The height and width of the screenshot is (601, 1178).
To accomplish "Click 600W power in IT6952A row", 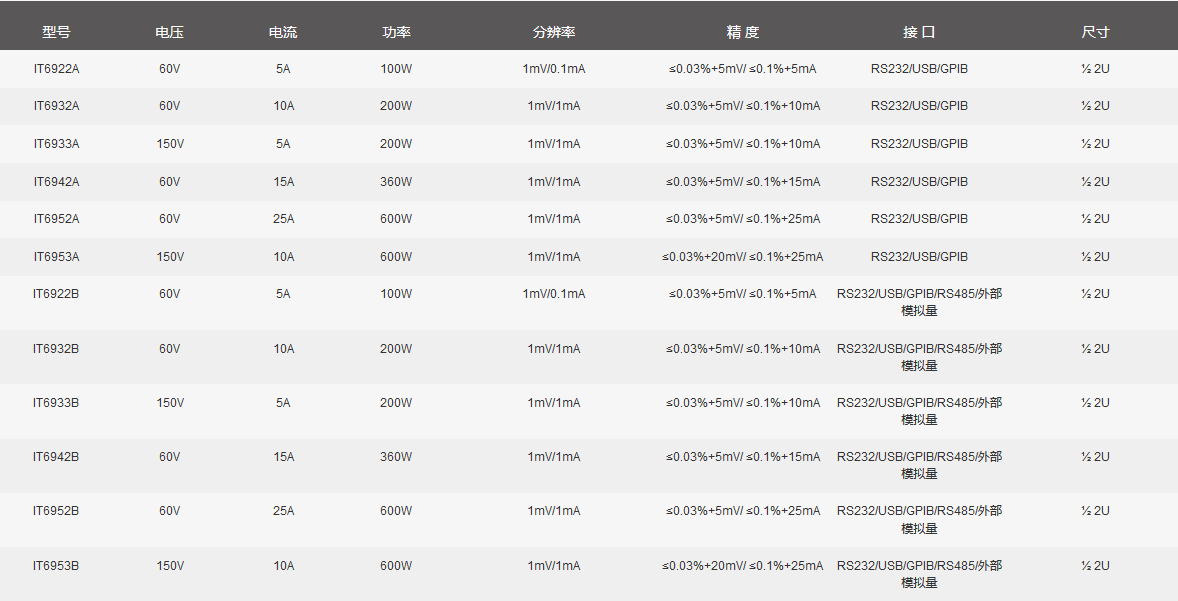I will 396,219.
